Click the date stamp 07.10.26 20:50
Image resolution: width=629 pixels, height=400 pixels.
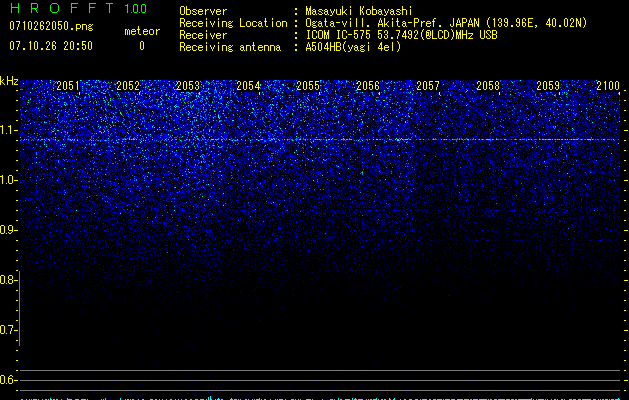(51, 46)
